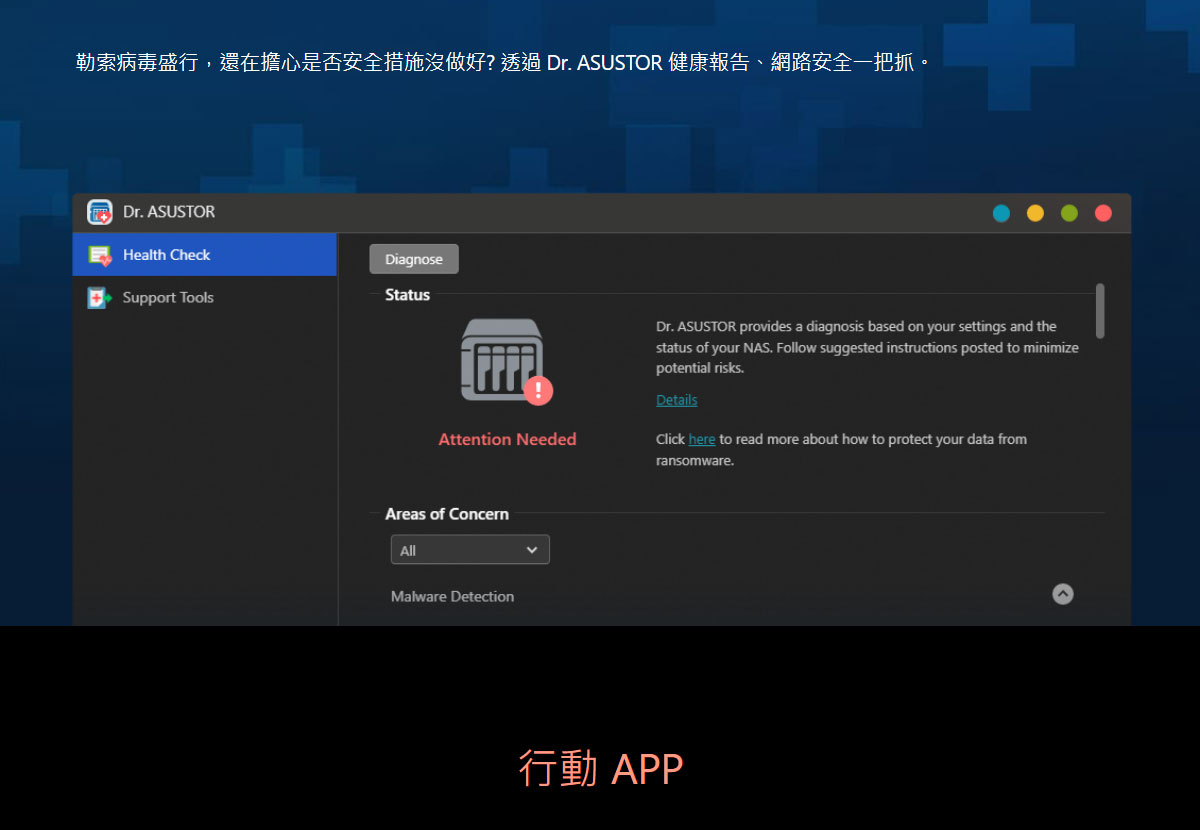Click the NAS device illustration

coord(502,356)
